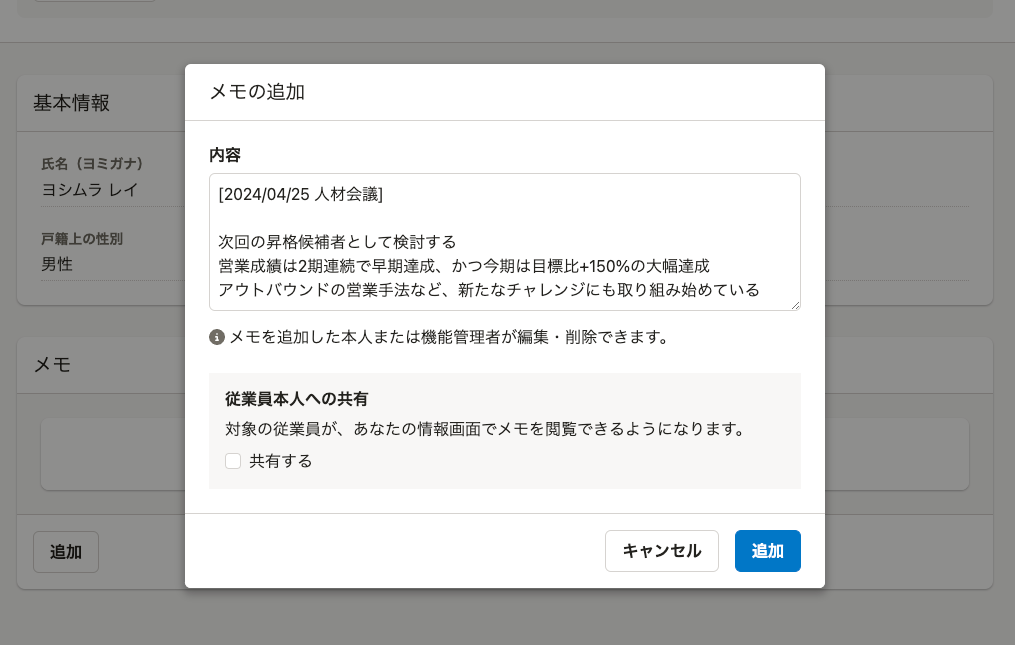Click the textarea resize handle corner
Viewport: 1015px width, 645px height.
point(795,305)
